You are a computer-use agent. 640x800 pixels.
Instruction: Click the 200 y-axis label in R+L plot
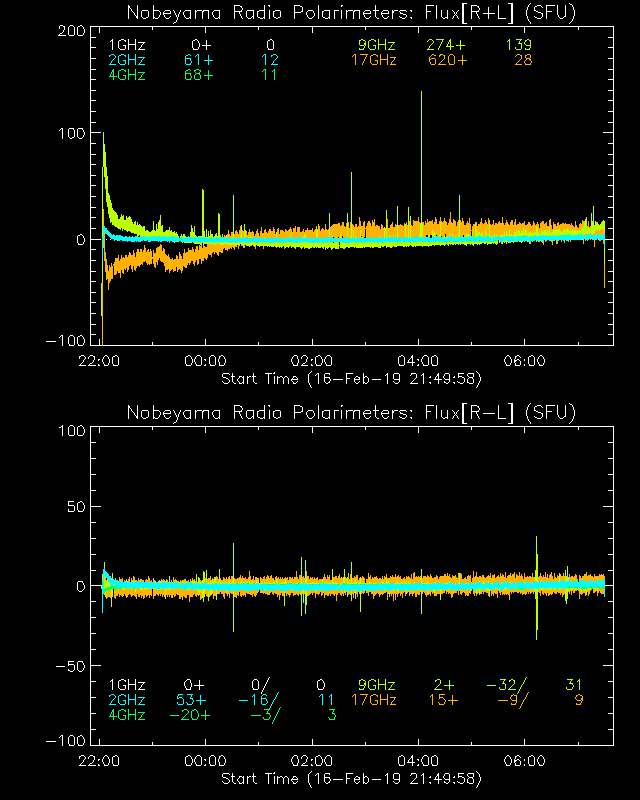tap(71, 31)
